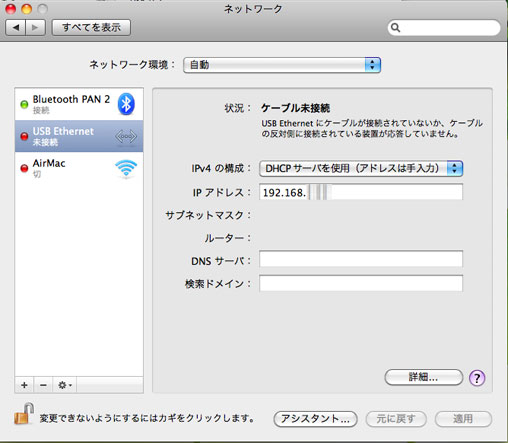Show all preferences with すべてを表示
Image resolution: width=508 pixels, height=443 pixels.
click(91, 27)
